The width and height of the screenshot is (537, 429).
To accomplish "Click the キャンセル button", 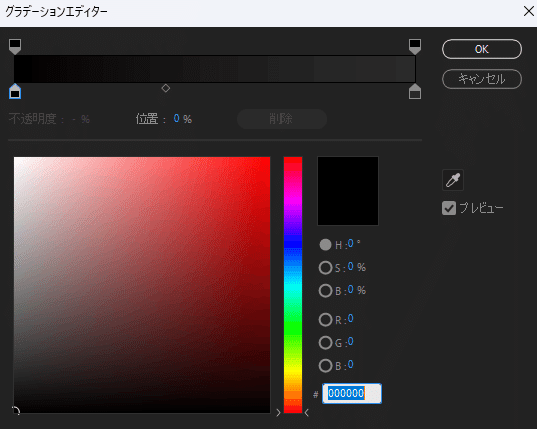I will pos(482,79).
